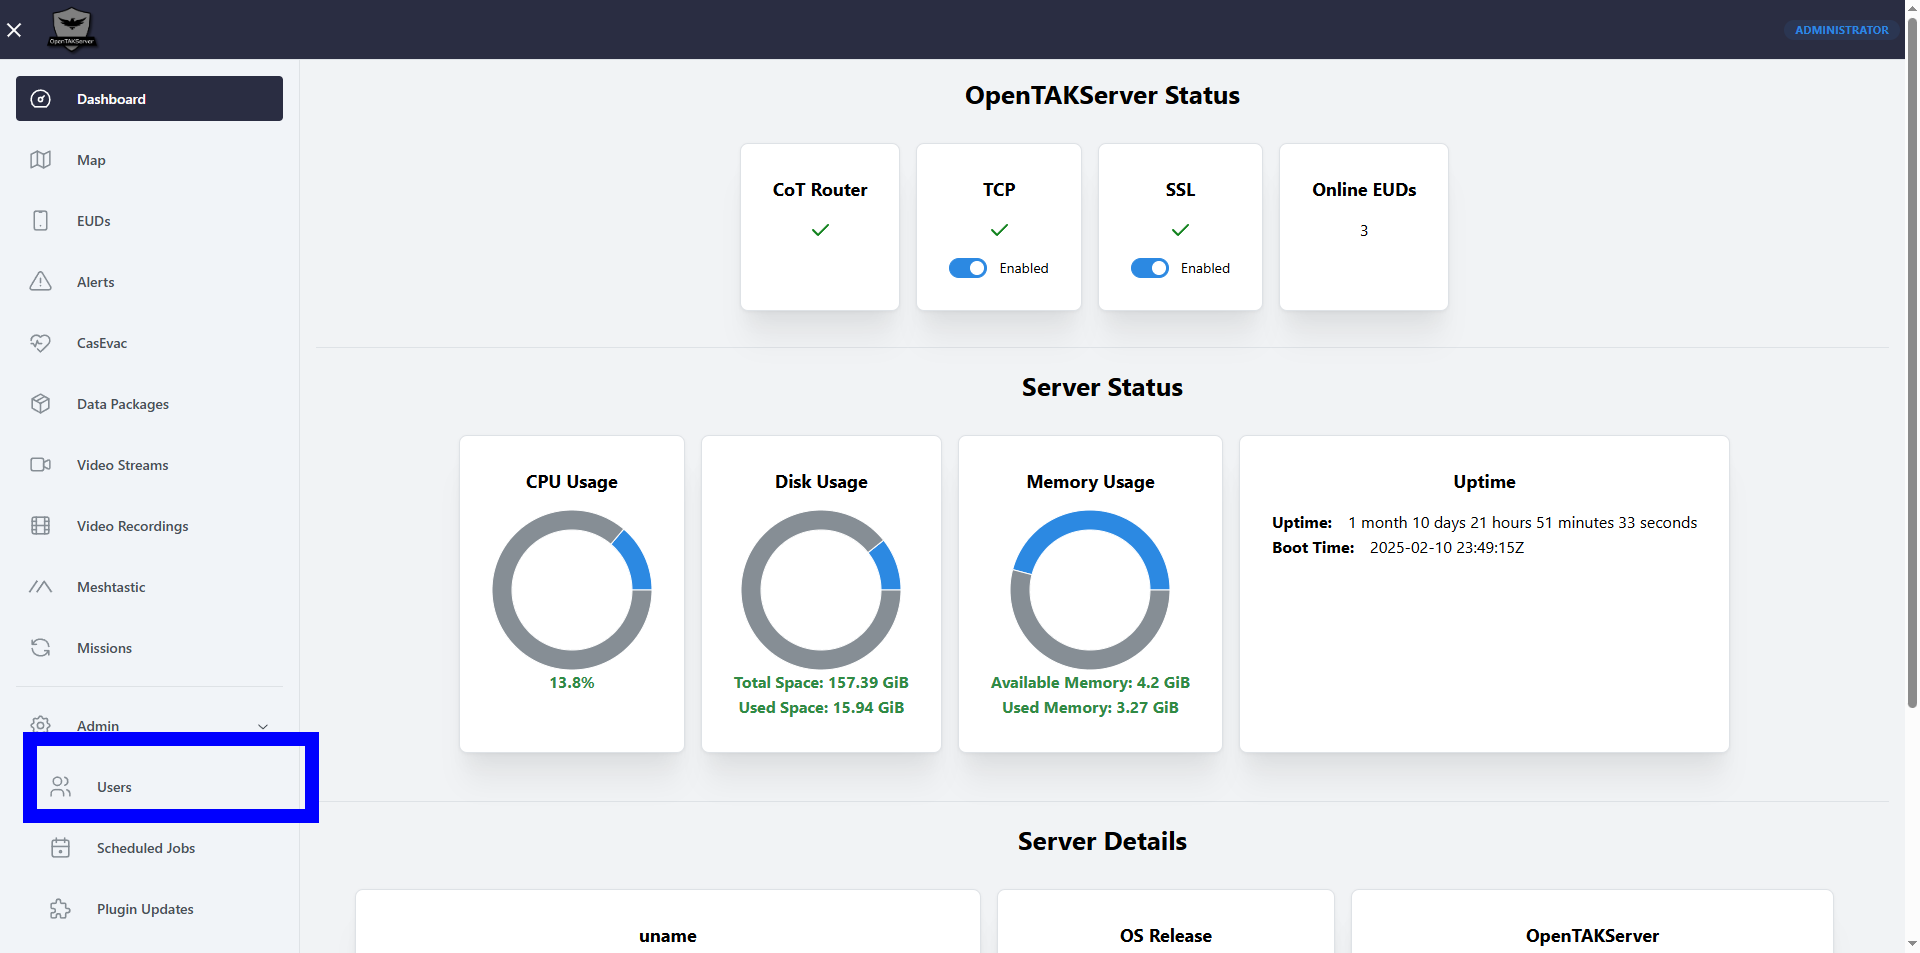Click the Data Packages box icon
This screenshot has height=953, width=1920.
click(x=41, y=404)
